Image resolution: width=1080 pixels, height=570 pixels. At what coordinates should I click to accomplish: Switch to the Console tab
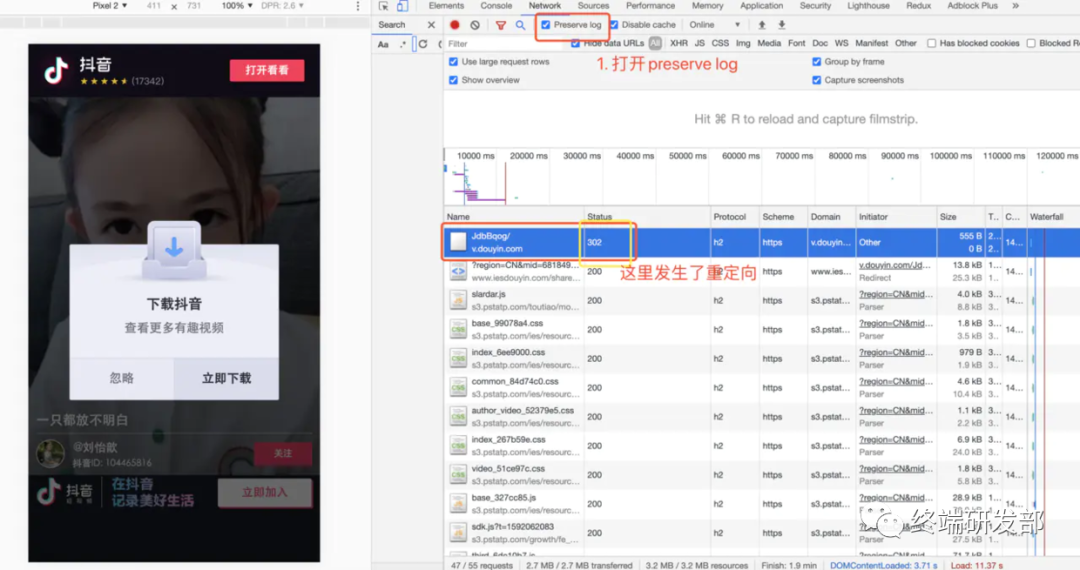(496, 6)
